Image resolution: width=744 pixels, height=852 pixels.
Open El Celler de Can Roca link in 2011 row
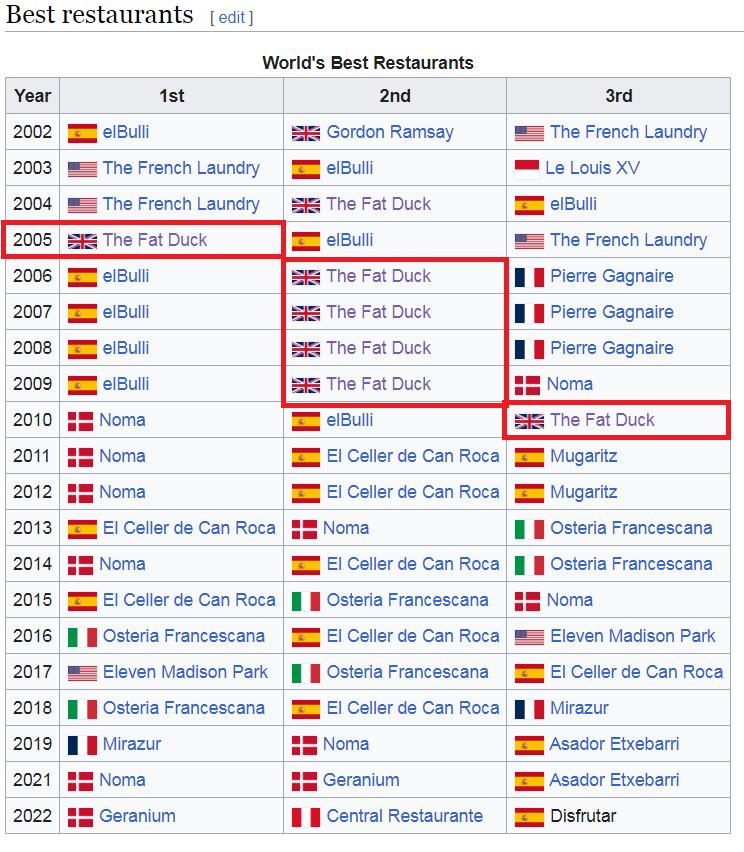(x=412, y=456)
